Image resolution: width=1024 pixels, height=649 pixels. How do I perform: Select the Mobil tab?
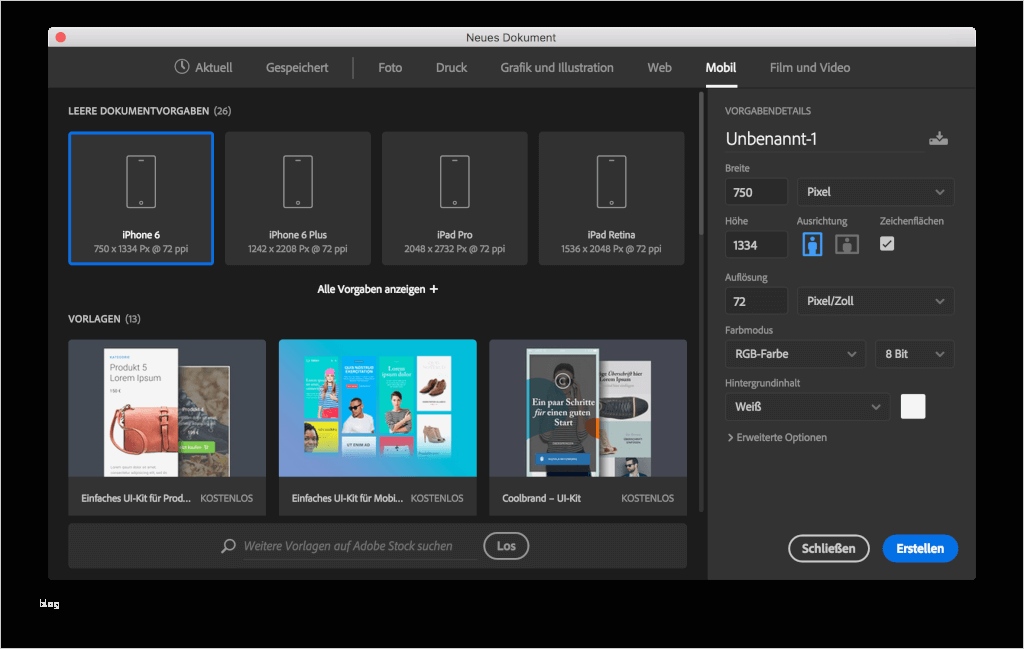click(x=721, y=67)
